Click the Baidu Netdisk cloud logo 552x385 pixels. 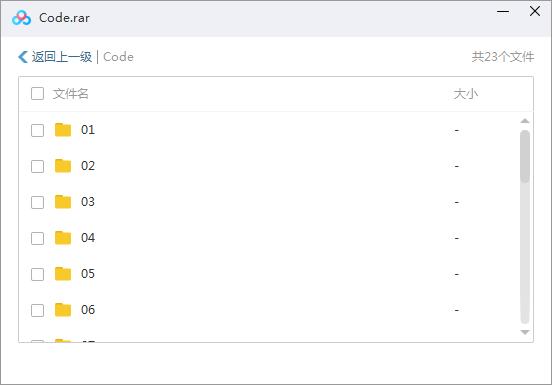(x=21, y=18)
